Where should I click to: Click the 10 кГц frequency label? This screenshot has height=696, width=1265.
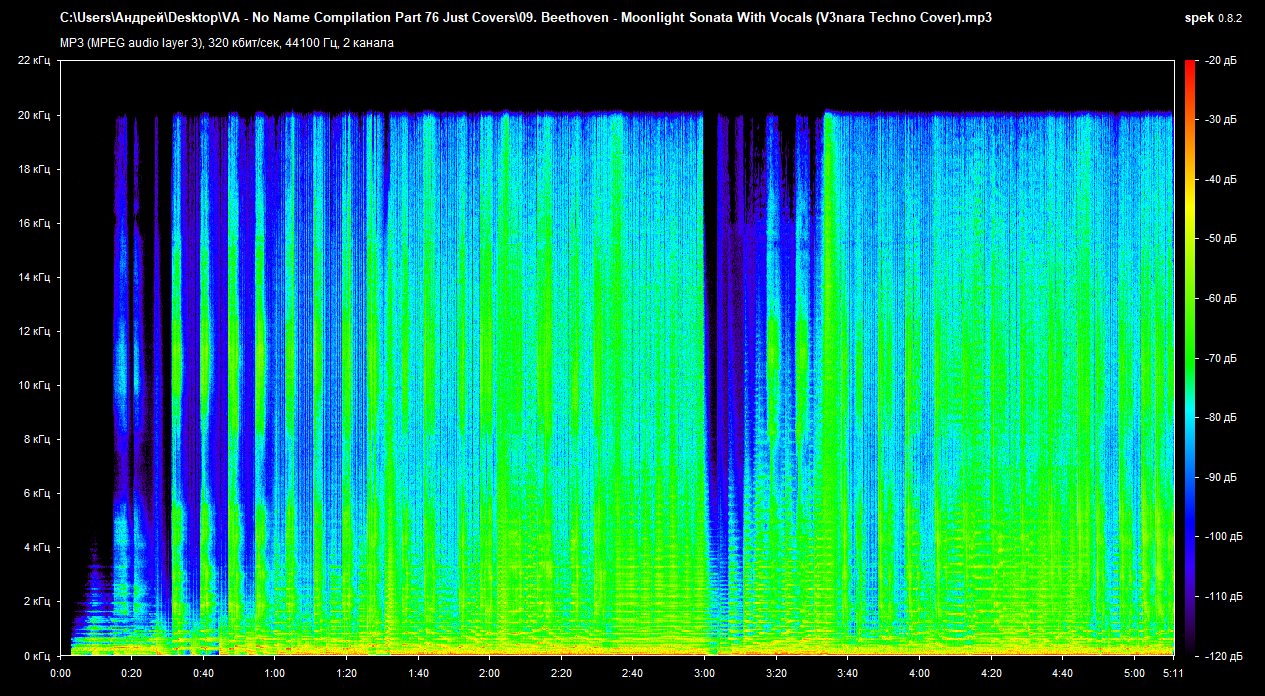pos(36,385)
